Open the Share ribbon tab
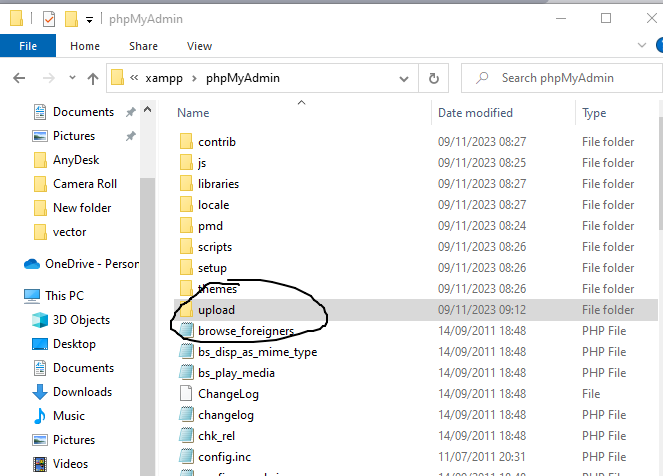 (143, 46)
